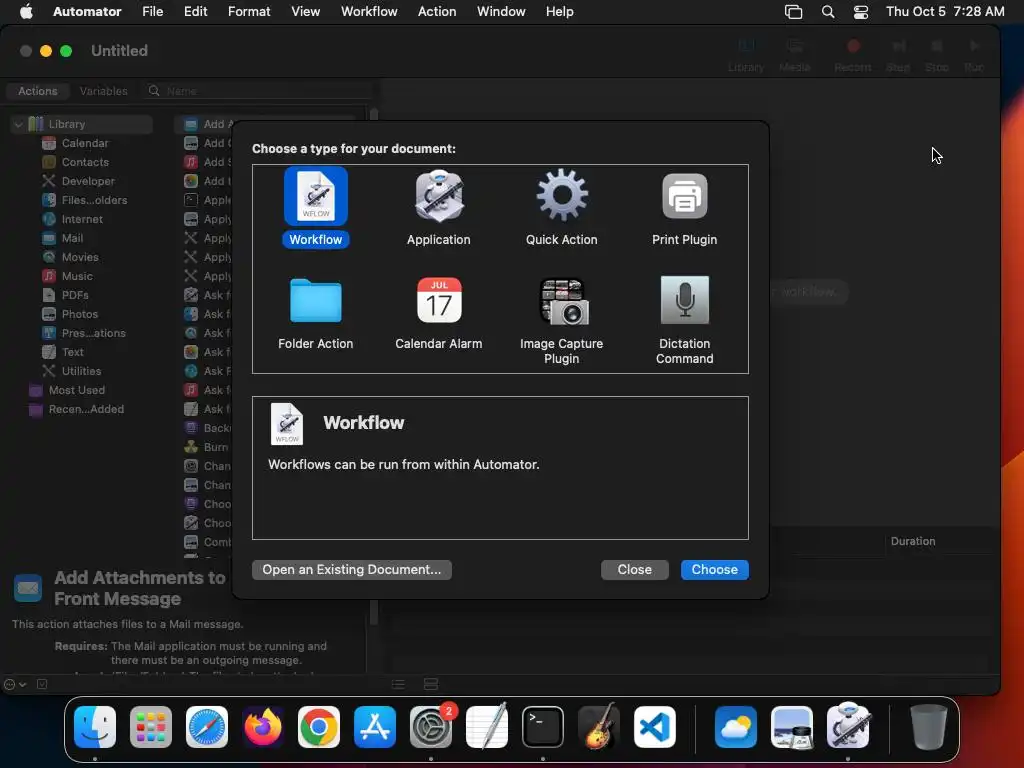Select the Movies library category
1024x768 pixels.
point(80,257)
